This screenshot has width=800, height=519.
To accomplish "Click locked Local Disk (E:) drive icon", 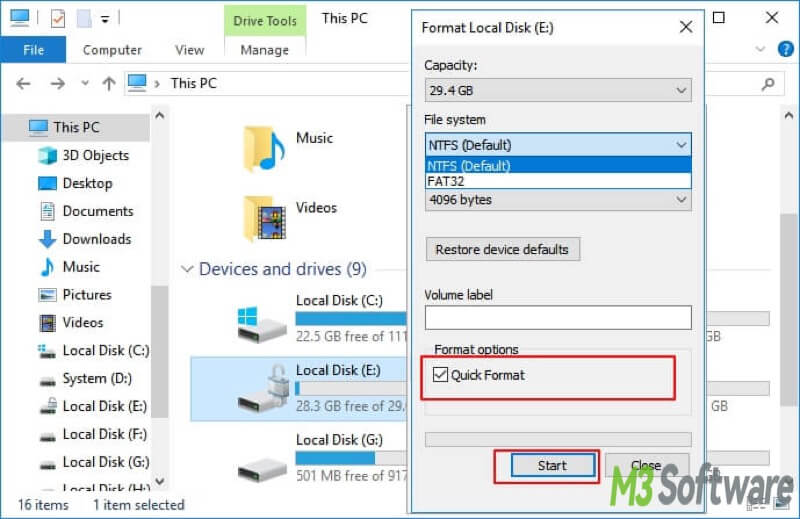I will [261, 389].
